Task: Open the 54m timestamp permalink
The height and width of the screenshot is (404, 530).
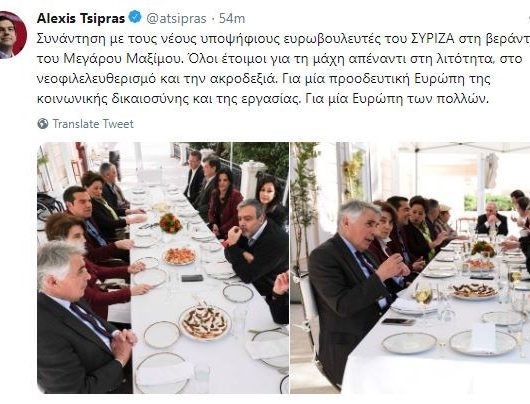Action: [232, 18]
